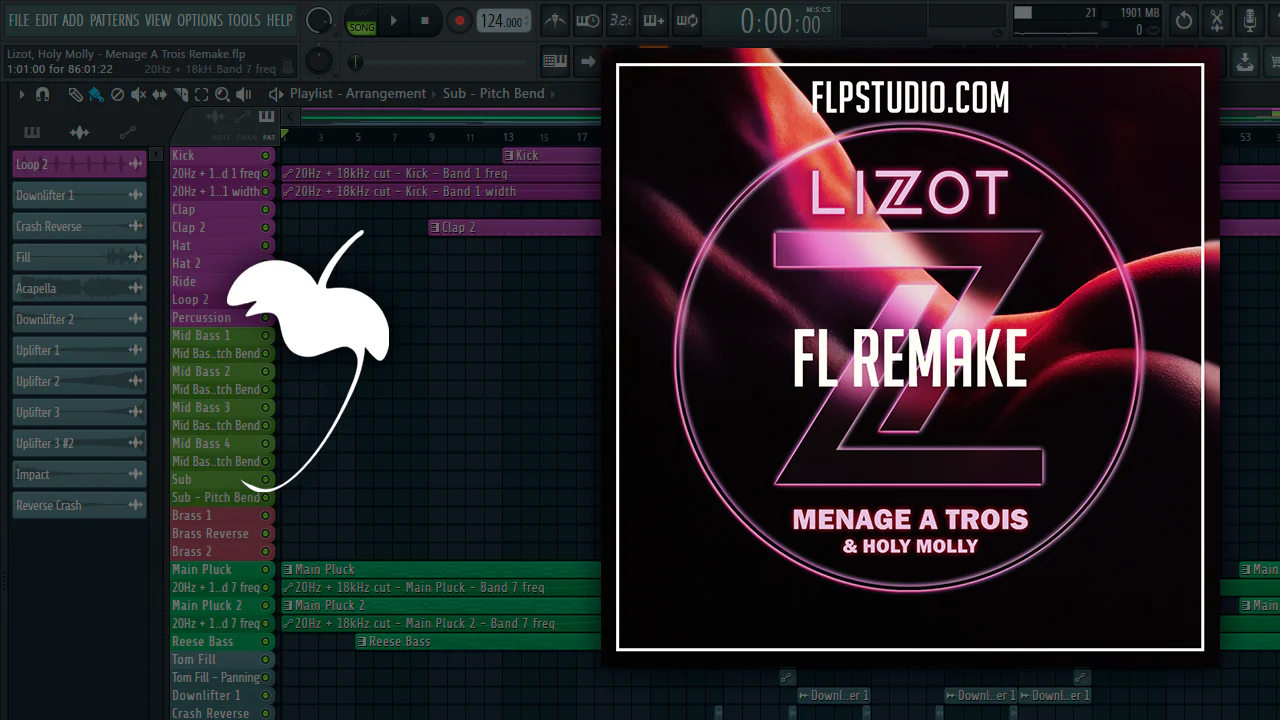Enable typing keyboard to piano icon

tap(555, 62)
